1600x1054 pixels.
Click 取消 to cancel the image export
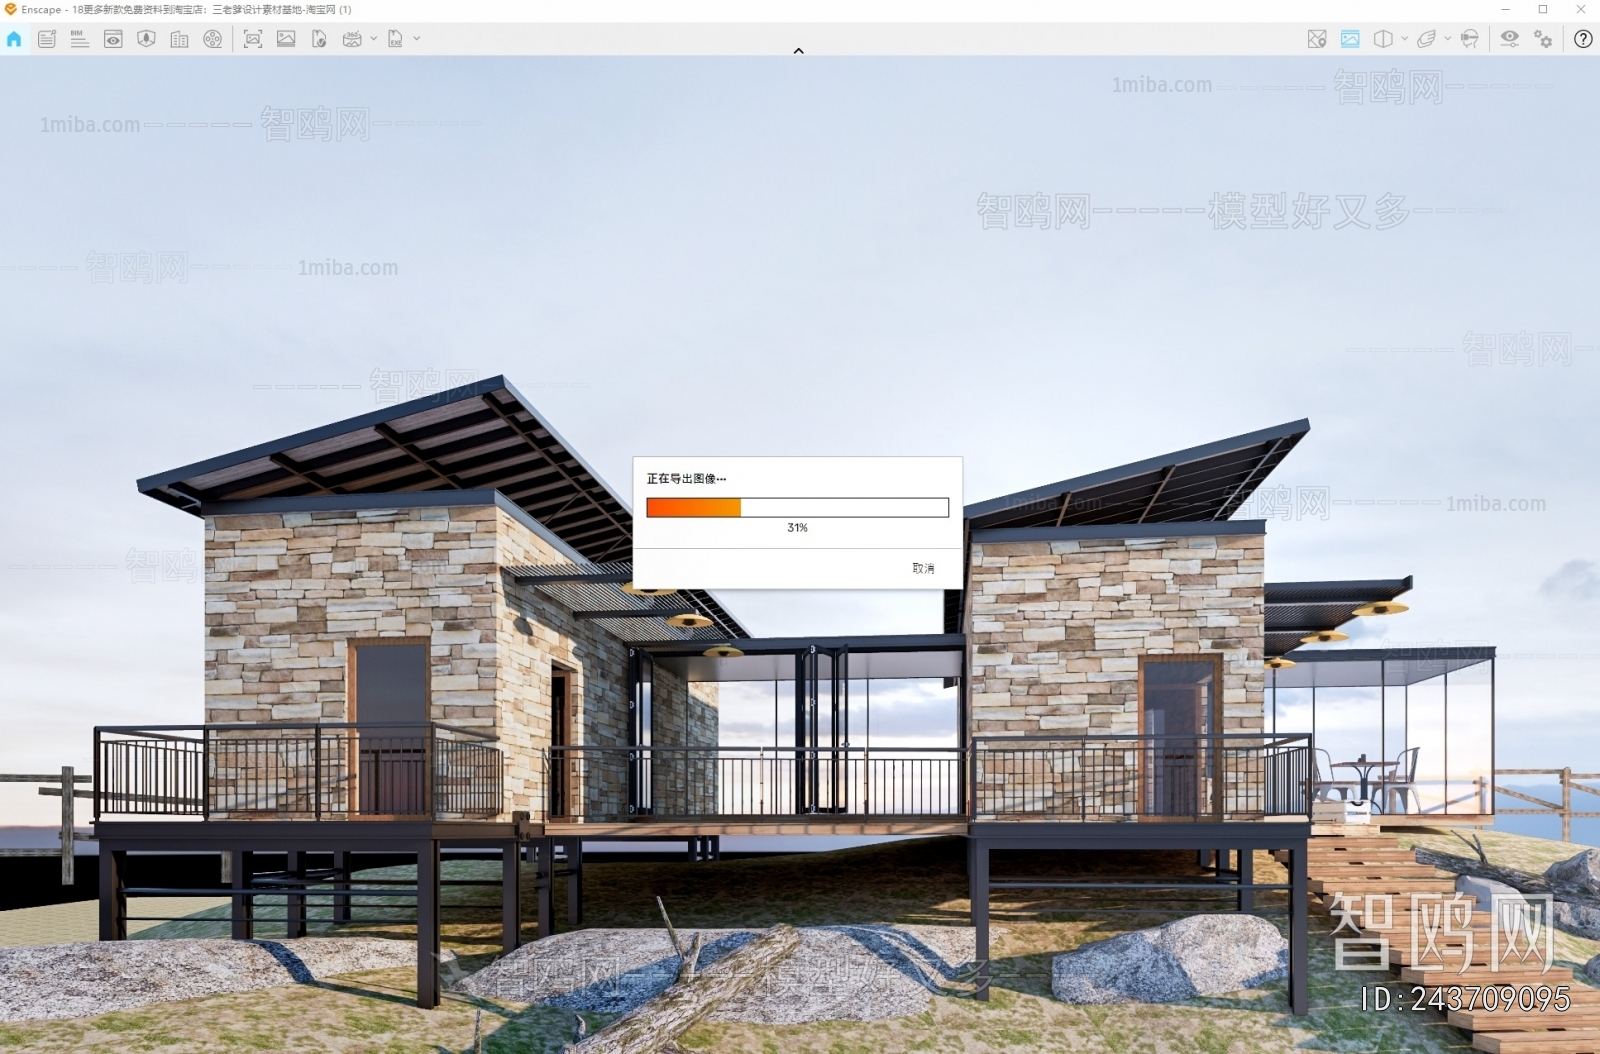click(922, 568)
